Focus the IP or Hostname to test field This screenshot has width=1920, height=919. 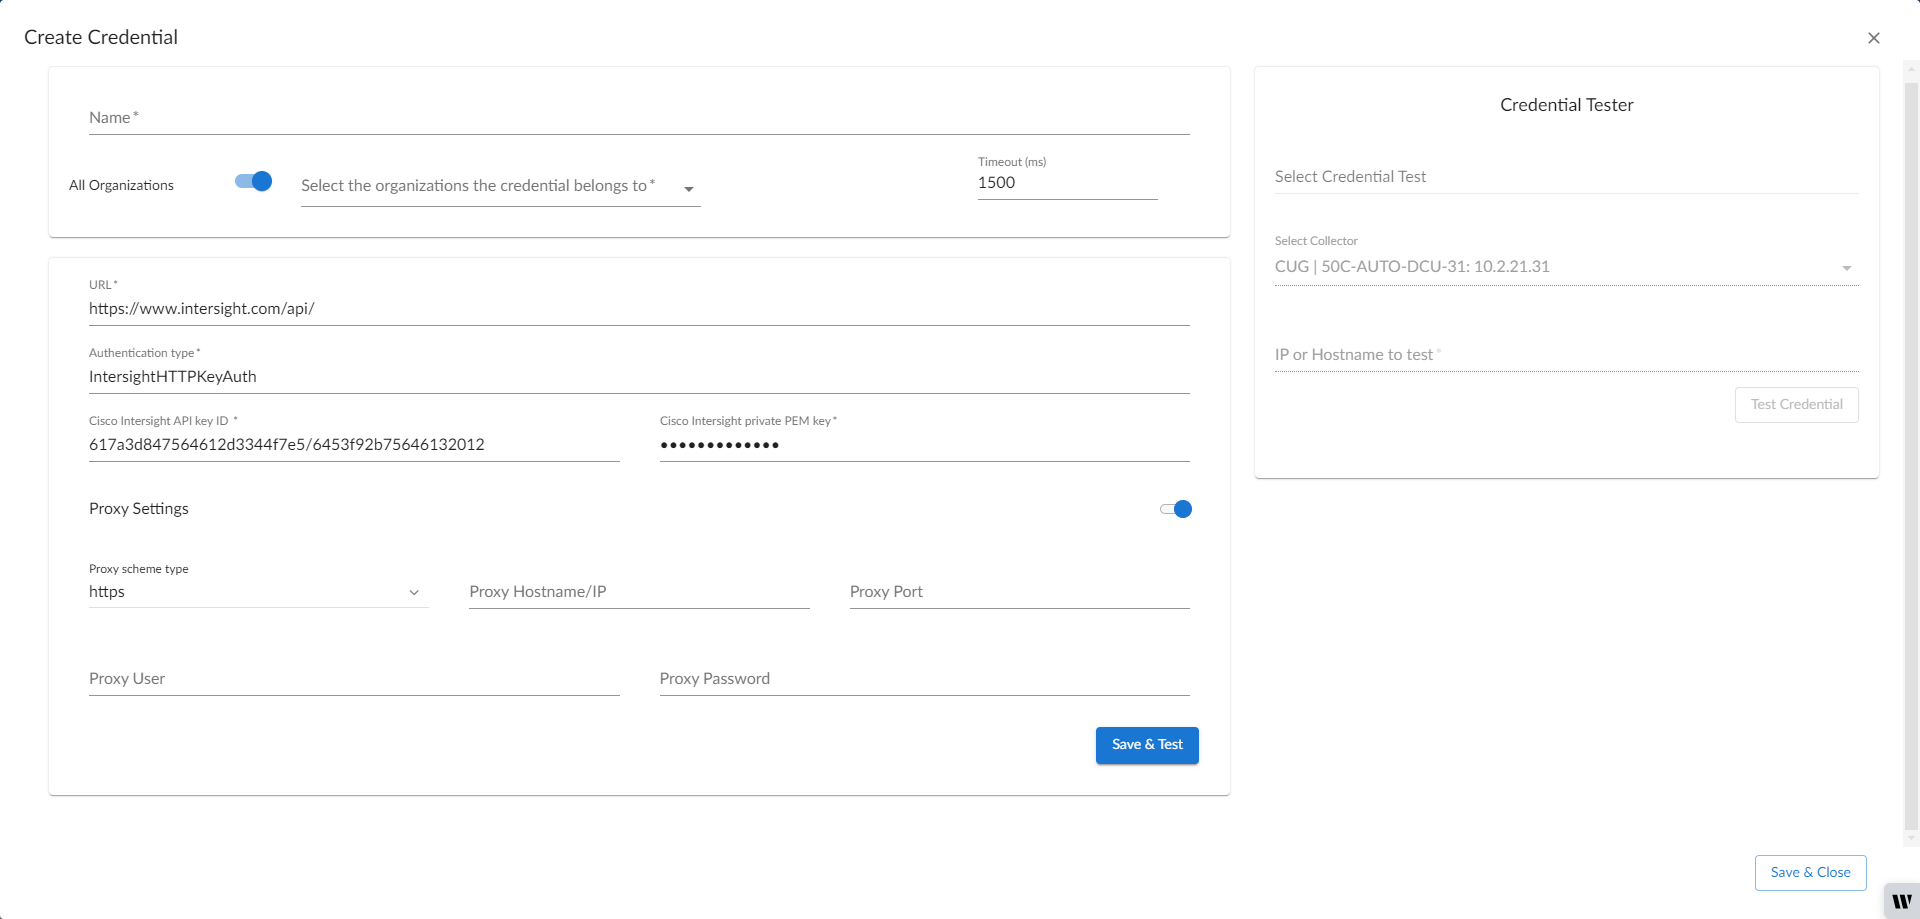tap(1566, 355)
